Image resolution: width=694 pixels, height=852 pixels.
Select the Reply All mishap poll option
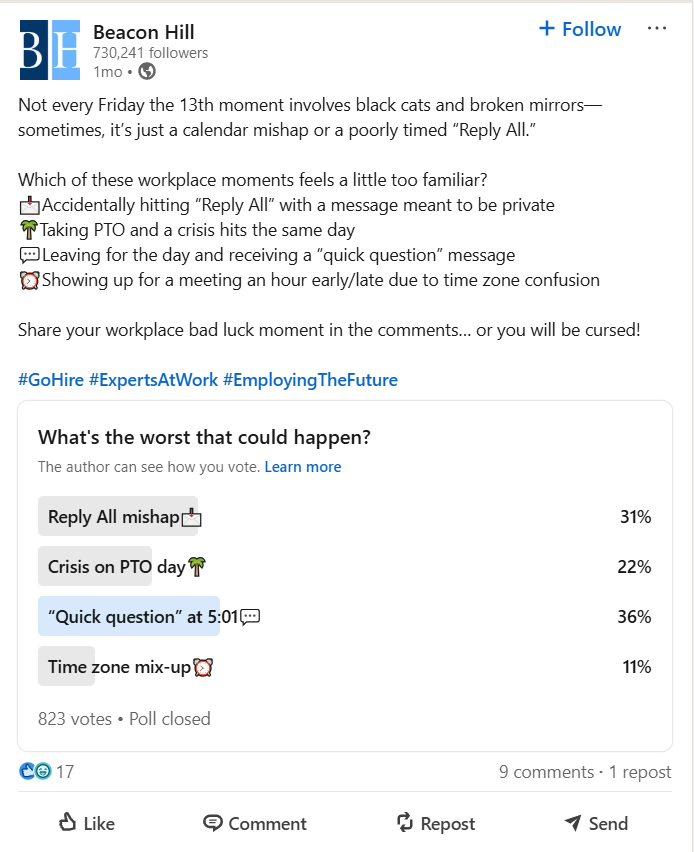(x=345, y=516)
